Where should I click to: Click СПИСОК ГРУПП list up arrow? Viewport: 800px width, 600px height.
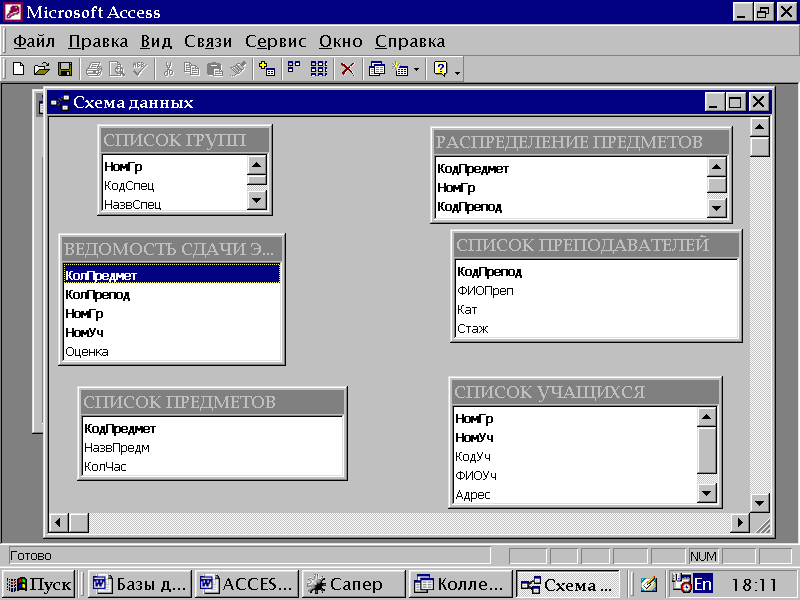256,165
